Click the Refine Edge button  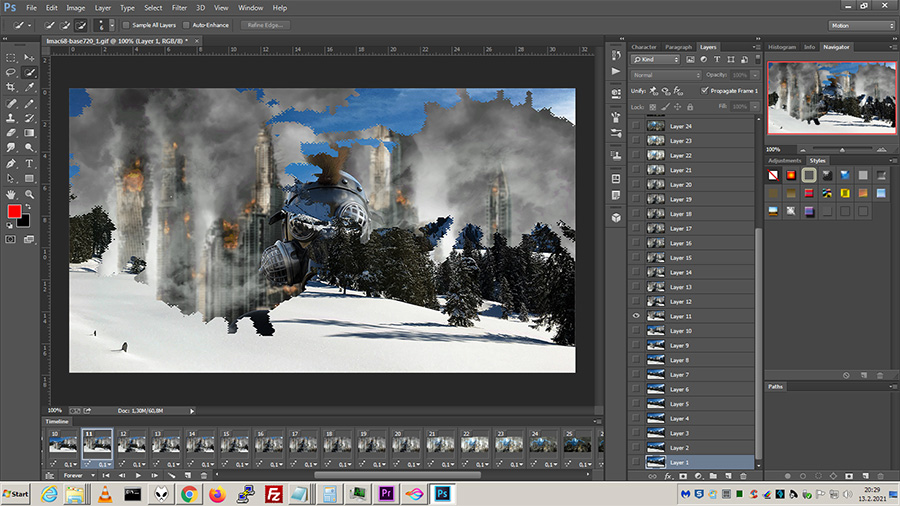pyautogui.click(x=265, y=25)
